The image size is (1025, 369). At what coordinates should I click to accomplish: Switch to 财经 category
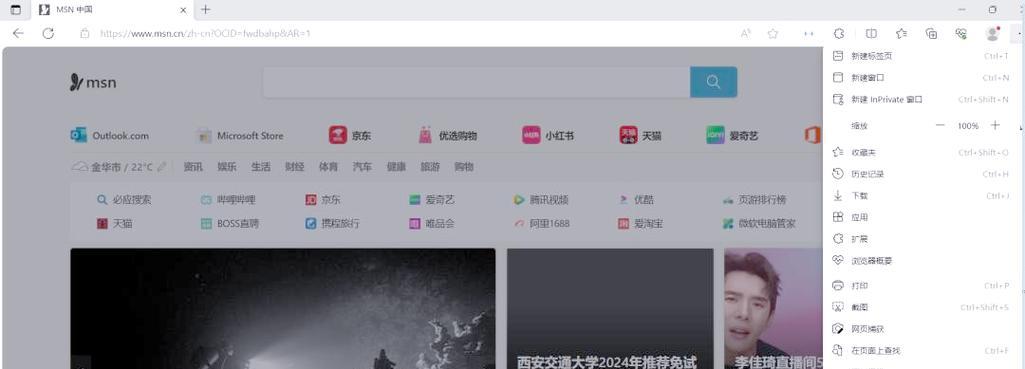(x=295, y=167)
